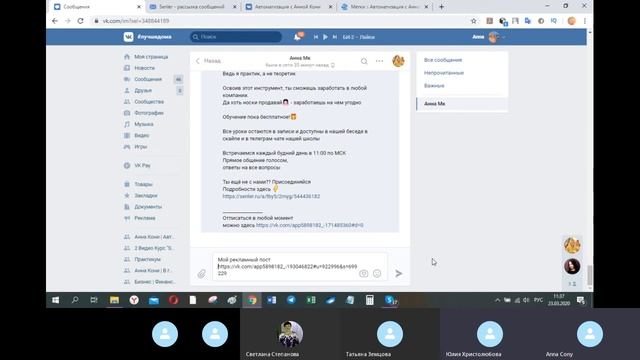Open Новости in sidebar
Screen dimensions: 640x360
tap(144, 68)
